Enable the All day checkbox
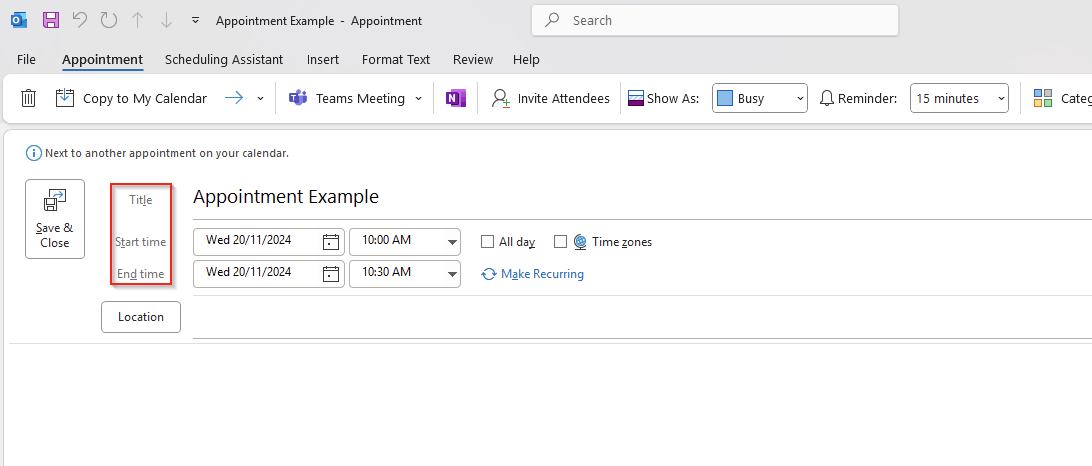This screenshot has height=466, width=1092. pyautogui.click(x=488, y=242)
